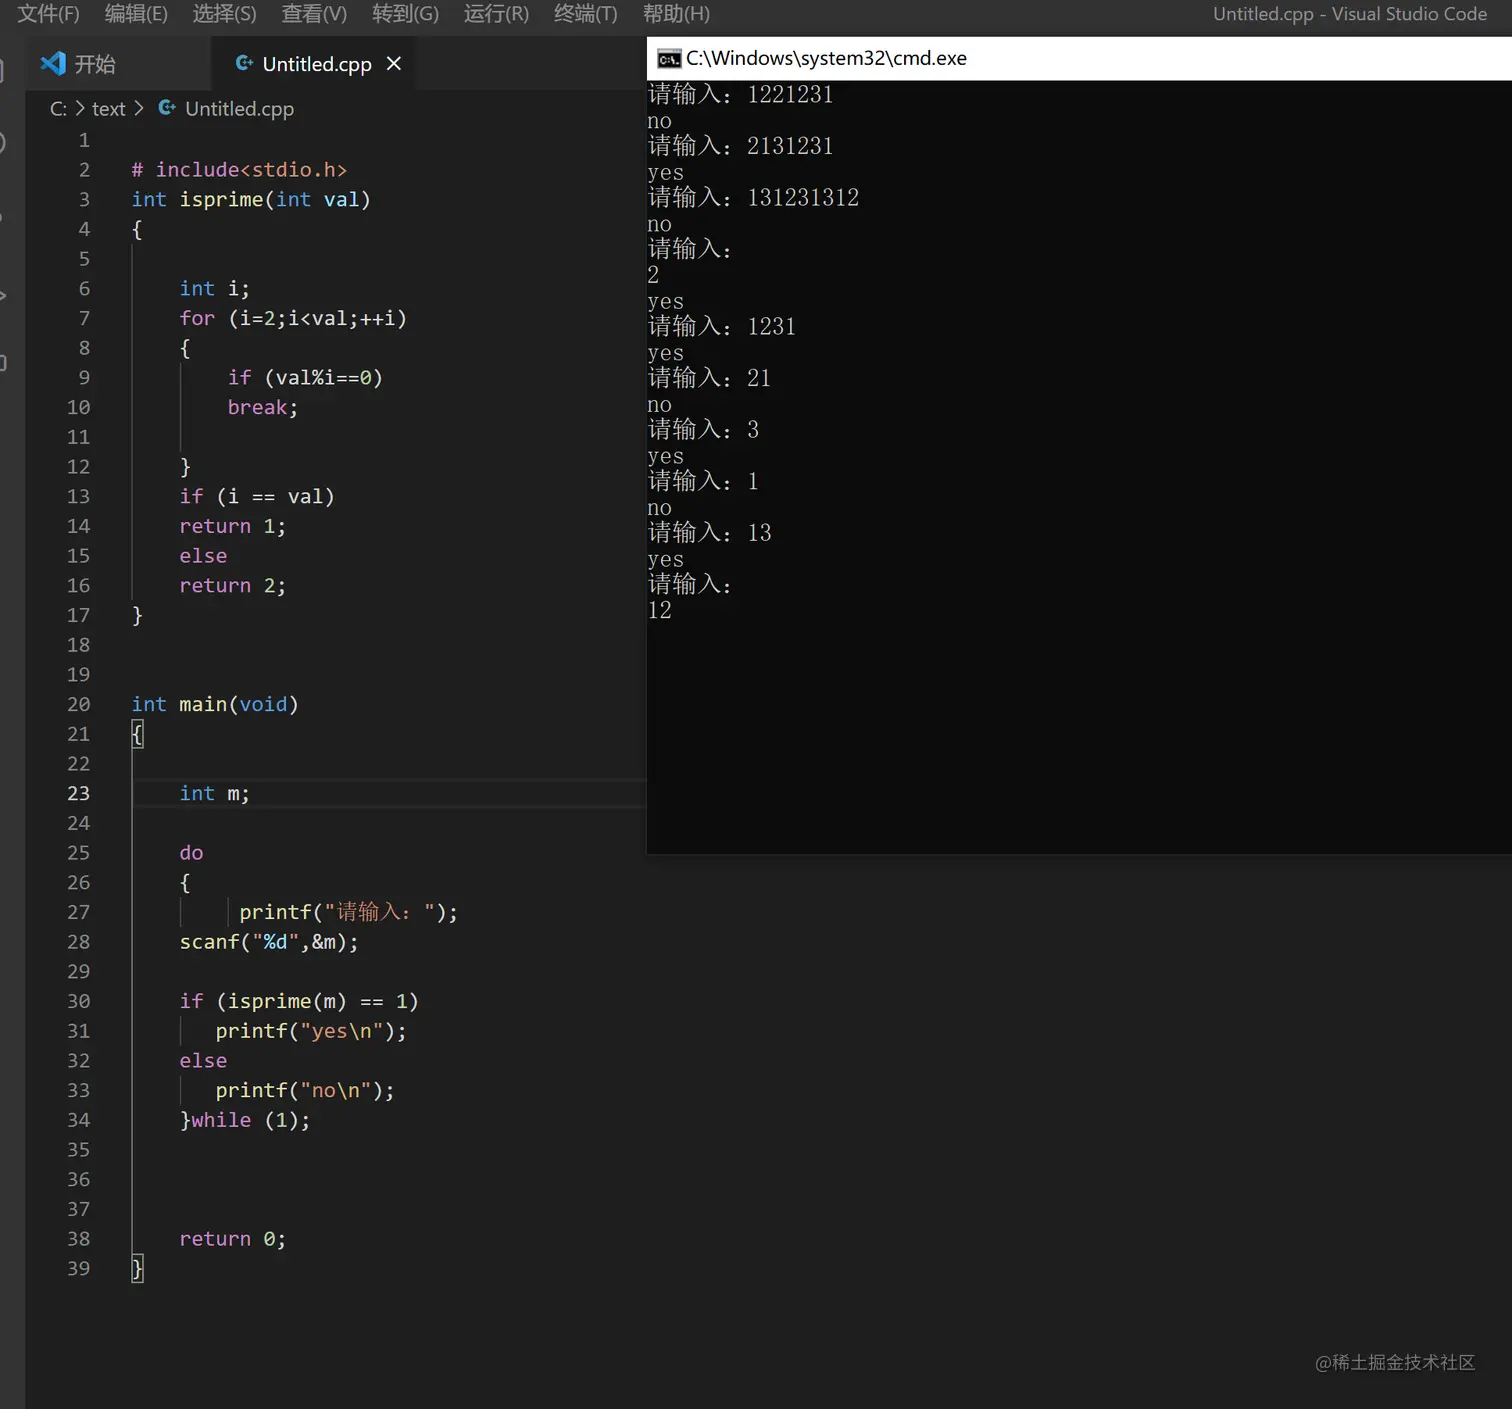Click the cmd.exe window title bar icon
Viewport: 1512px width, 1409px height.
click(669, 59)
